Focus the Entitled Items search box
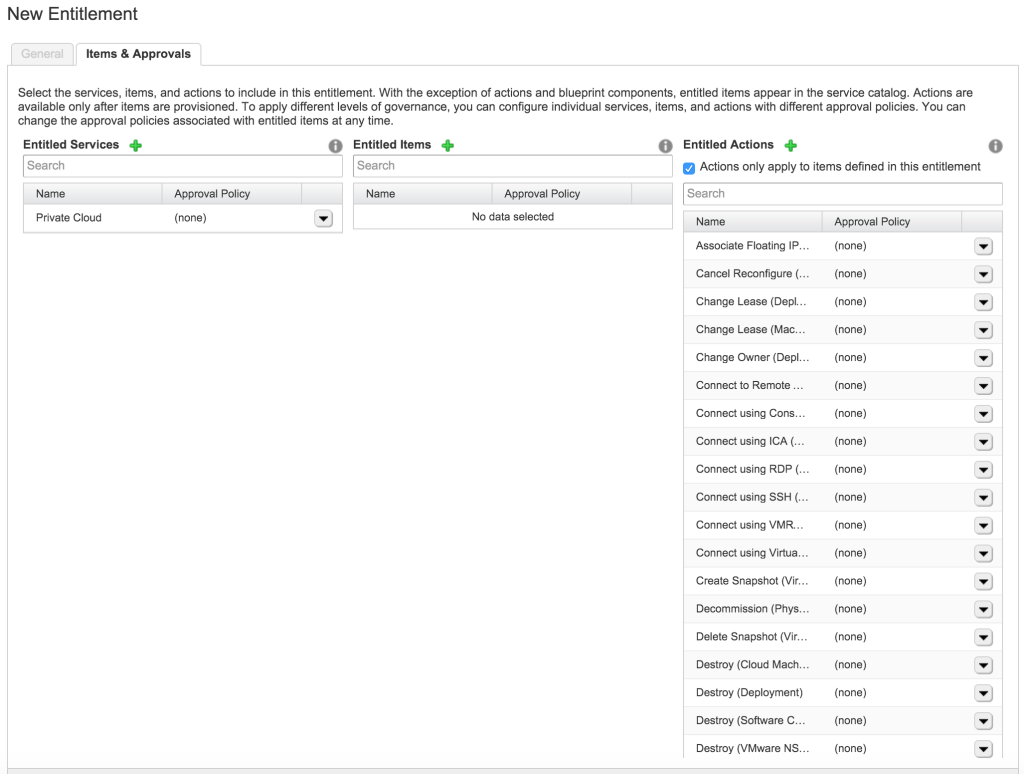Viewport: 1024px width, 774px height. (512, 166)
